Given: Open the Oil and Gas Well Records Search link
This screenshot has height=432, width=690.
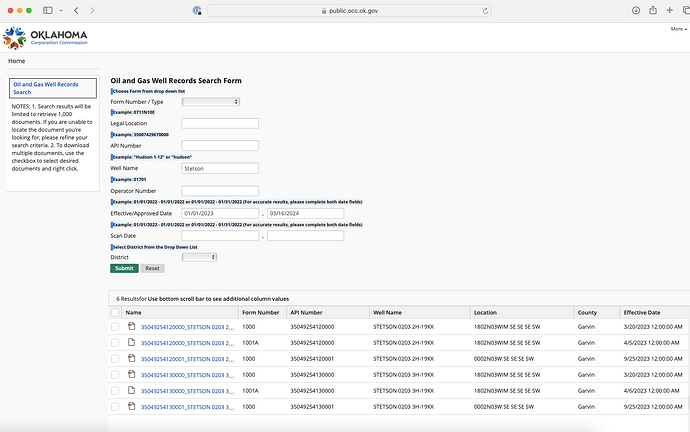Looking at the screenshot, I should pos(46,88).
